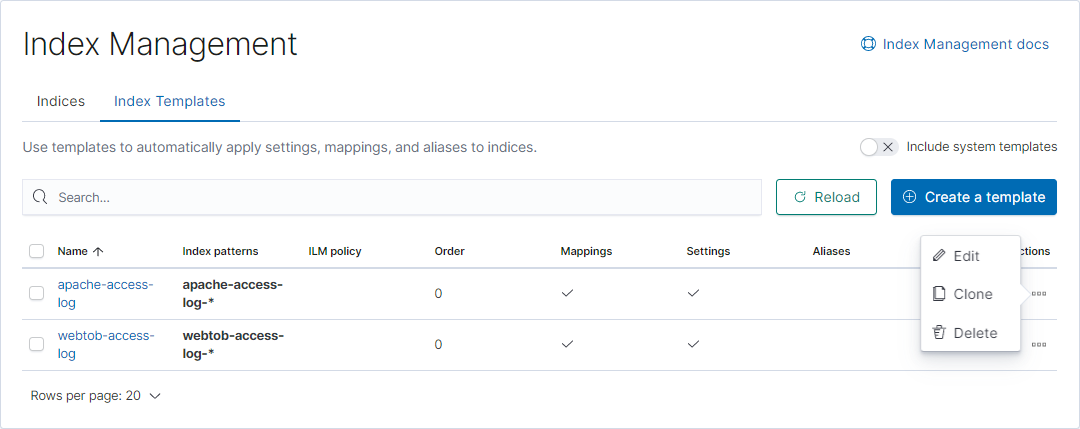Select the webtob-access-log row checkbox

click(x=37, y=344)
